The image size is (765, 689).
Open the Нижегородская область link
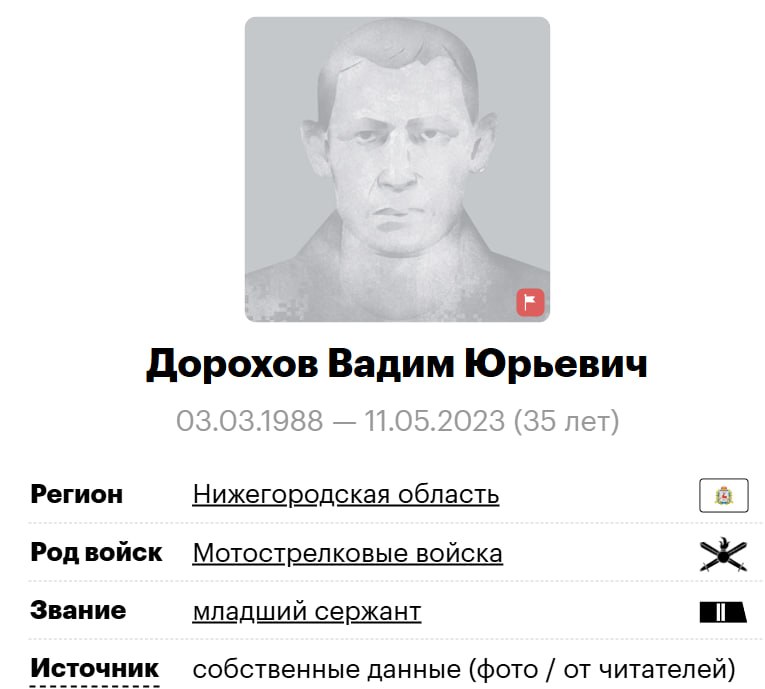(x=345, y=494)
